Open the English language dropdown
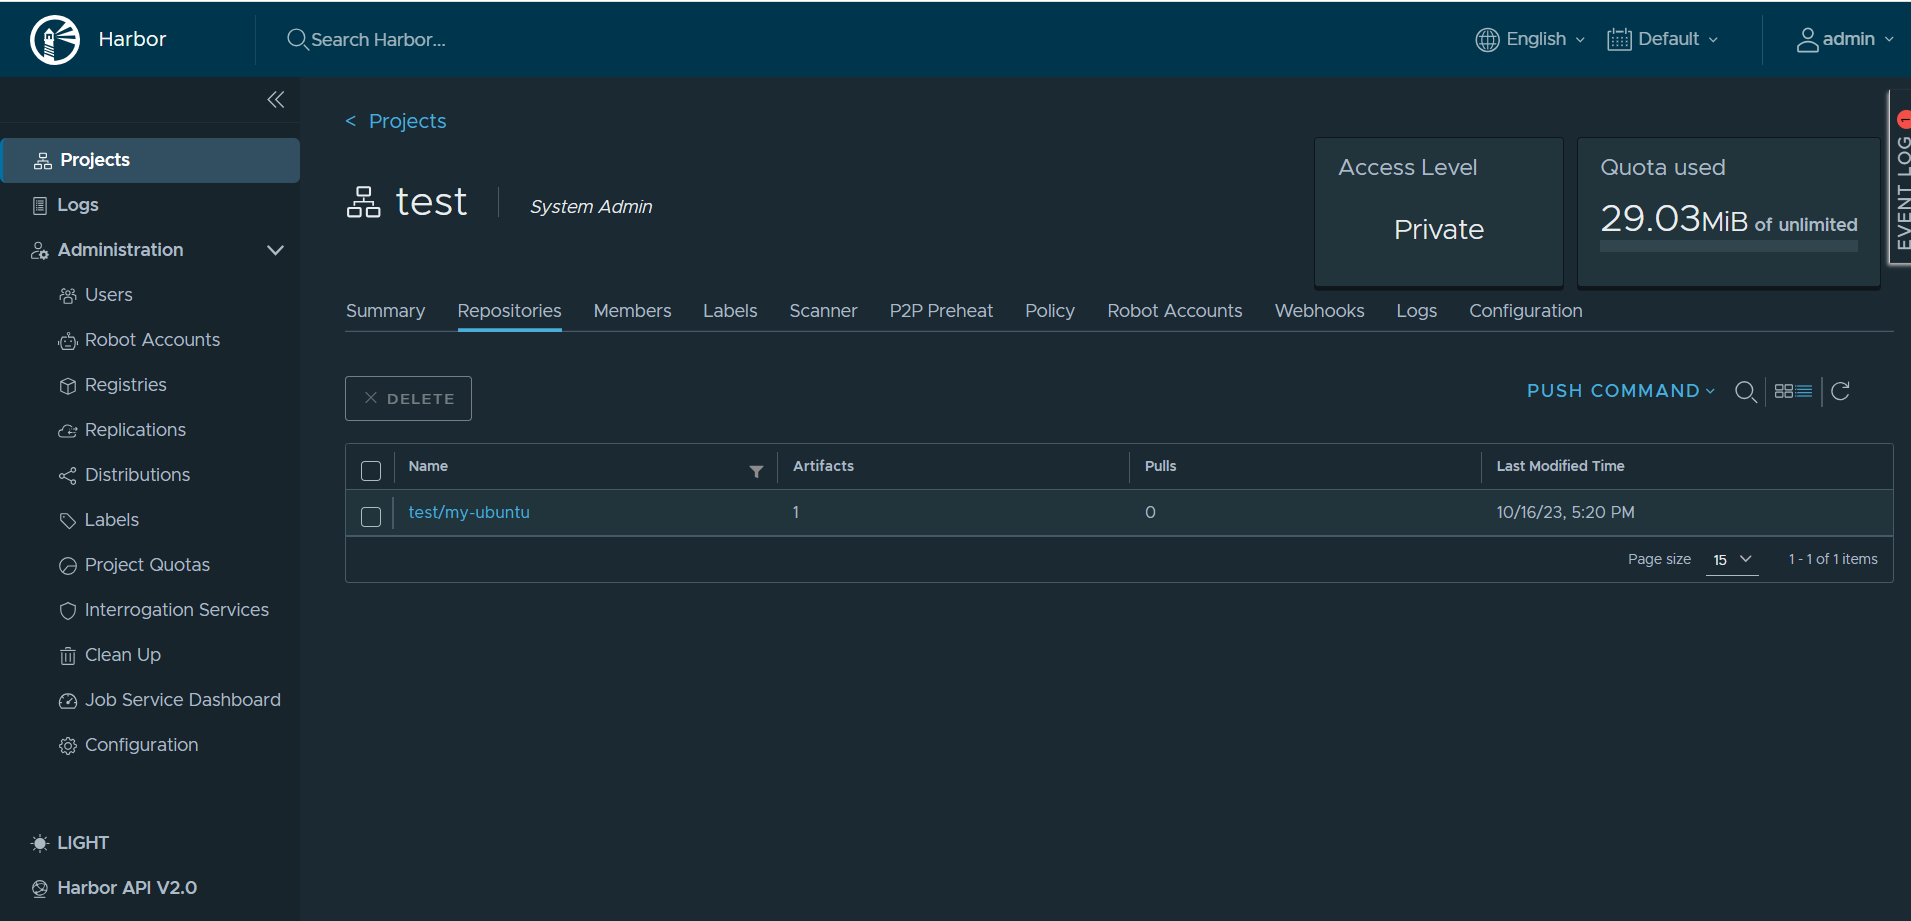This screenshot has width=1911, height=921. coord(1531,39)
